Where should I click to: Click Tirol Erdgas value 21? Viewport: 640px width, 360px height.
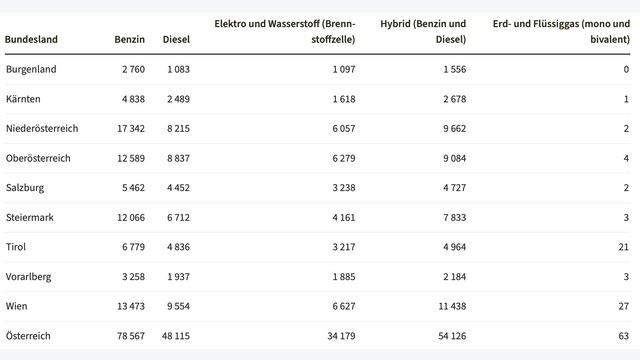[624, 247]
